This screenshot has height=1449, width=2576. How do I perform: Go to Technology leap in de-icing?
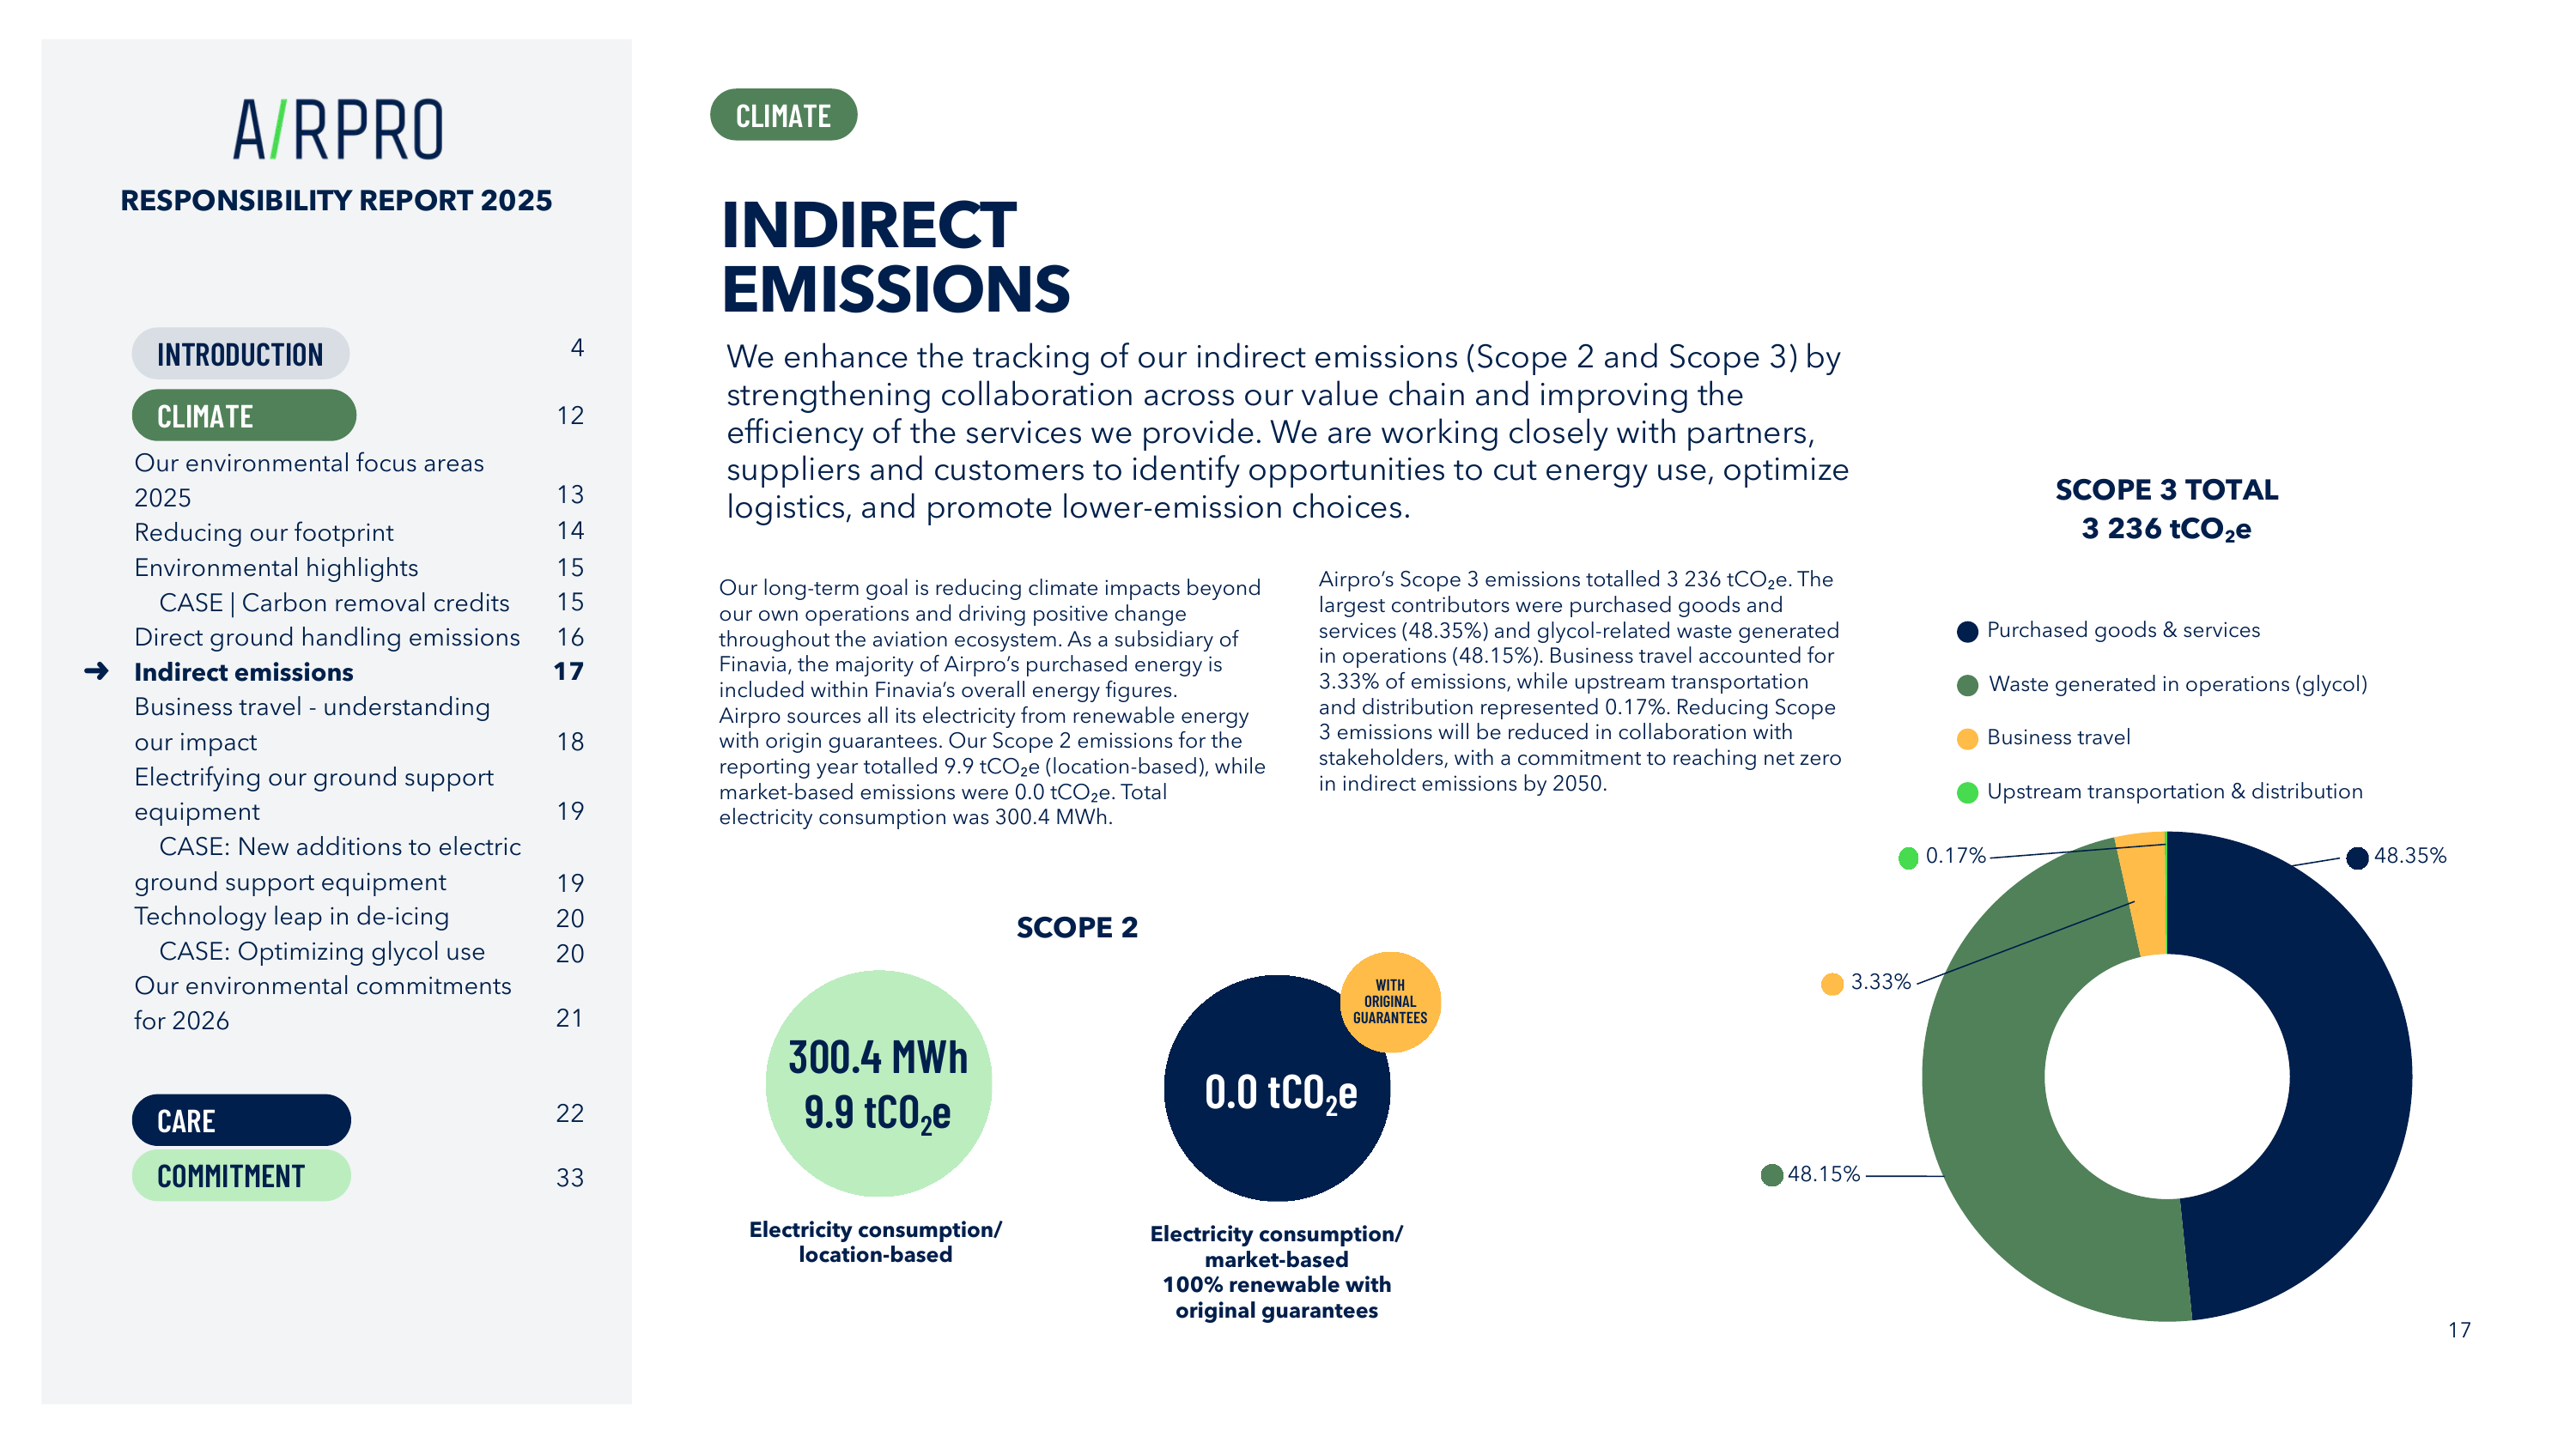coord(291,916)
